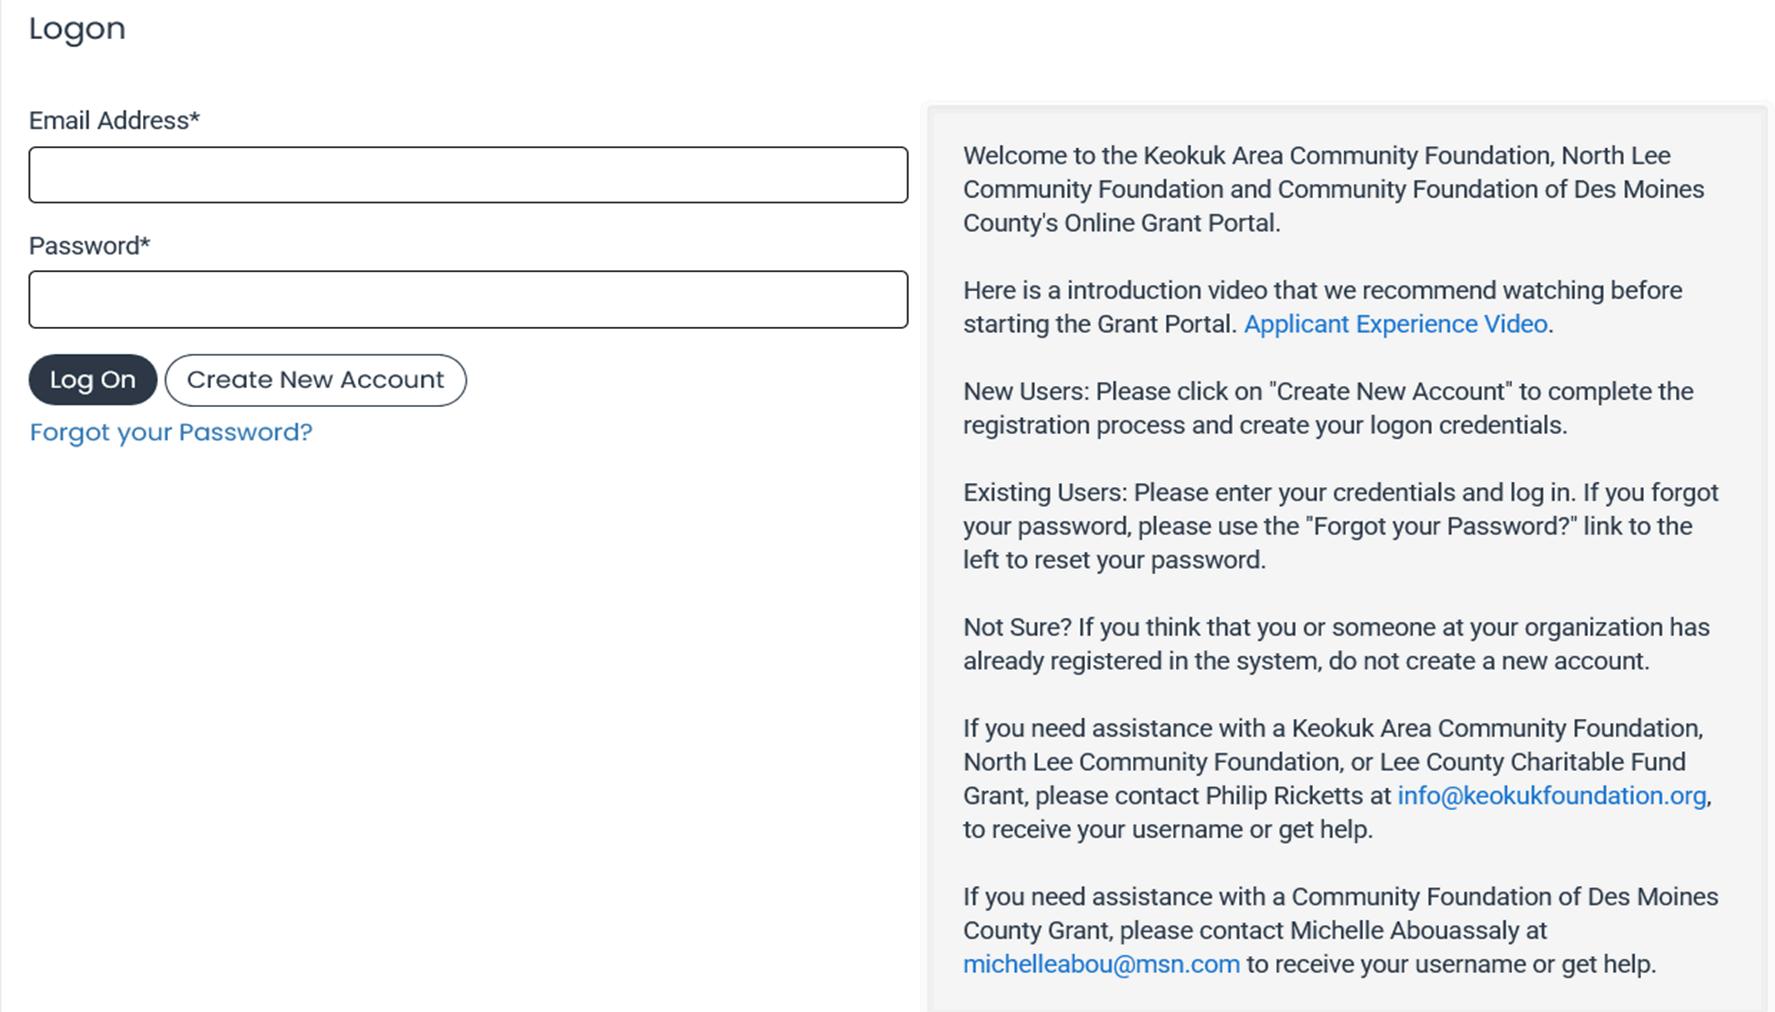The width and height of the screenshot is (1775, 1012).
Task: Click the Email Address input field
Action: (x=468, y=175)
